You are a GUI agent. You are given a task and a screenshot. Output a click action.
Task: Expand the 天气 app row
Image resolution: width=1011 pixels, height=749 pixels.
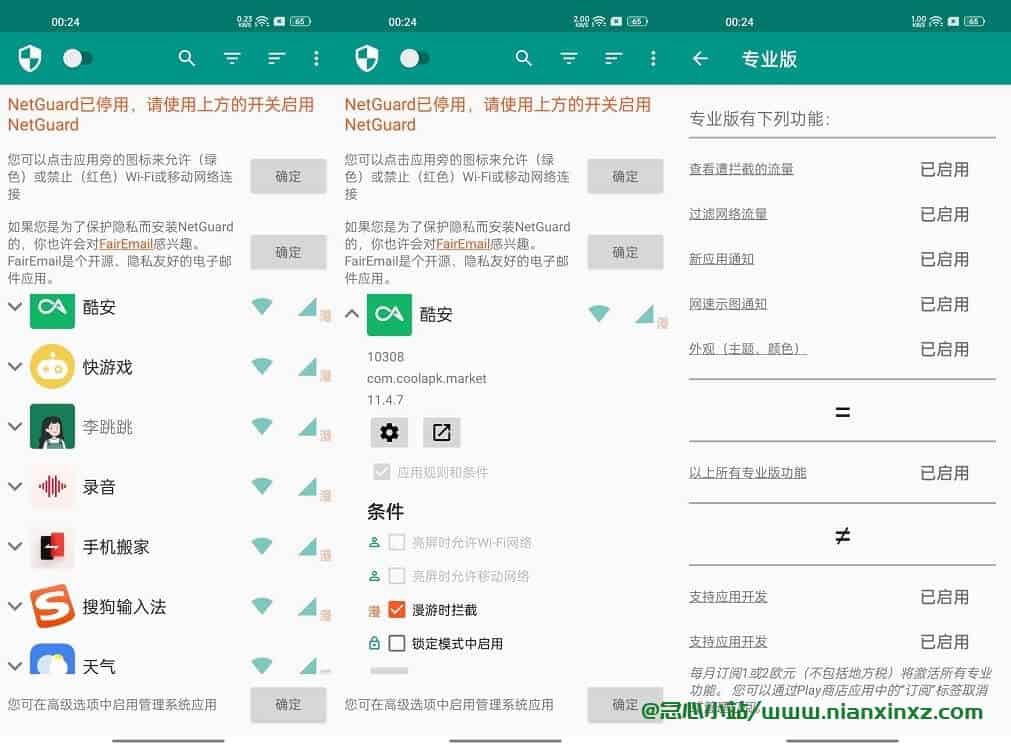click(x=15, y=666)
